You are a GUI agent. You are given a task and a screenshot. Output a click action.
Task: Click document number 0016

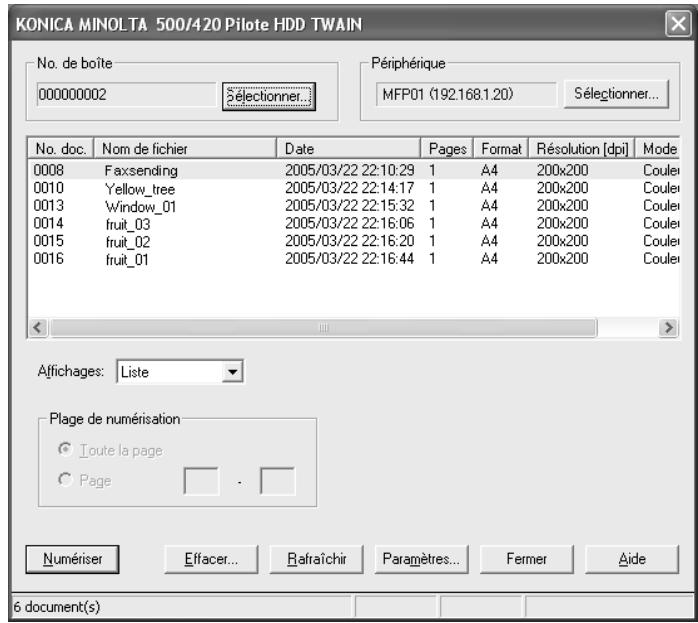[49, 259]
